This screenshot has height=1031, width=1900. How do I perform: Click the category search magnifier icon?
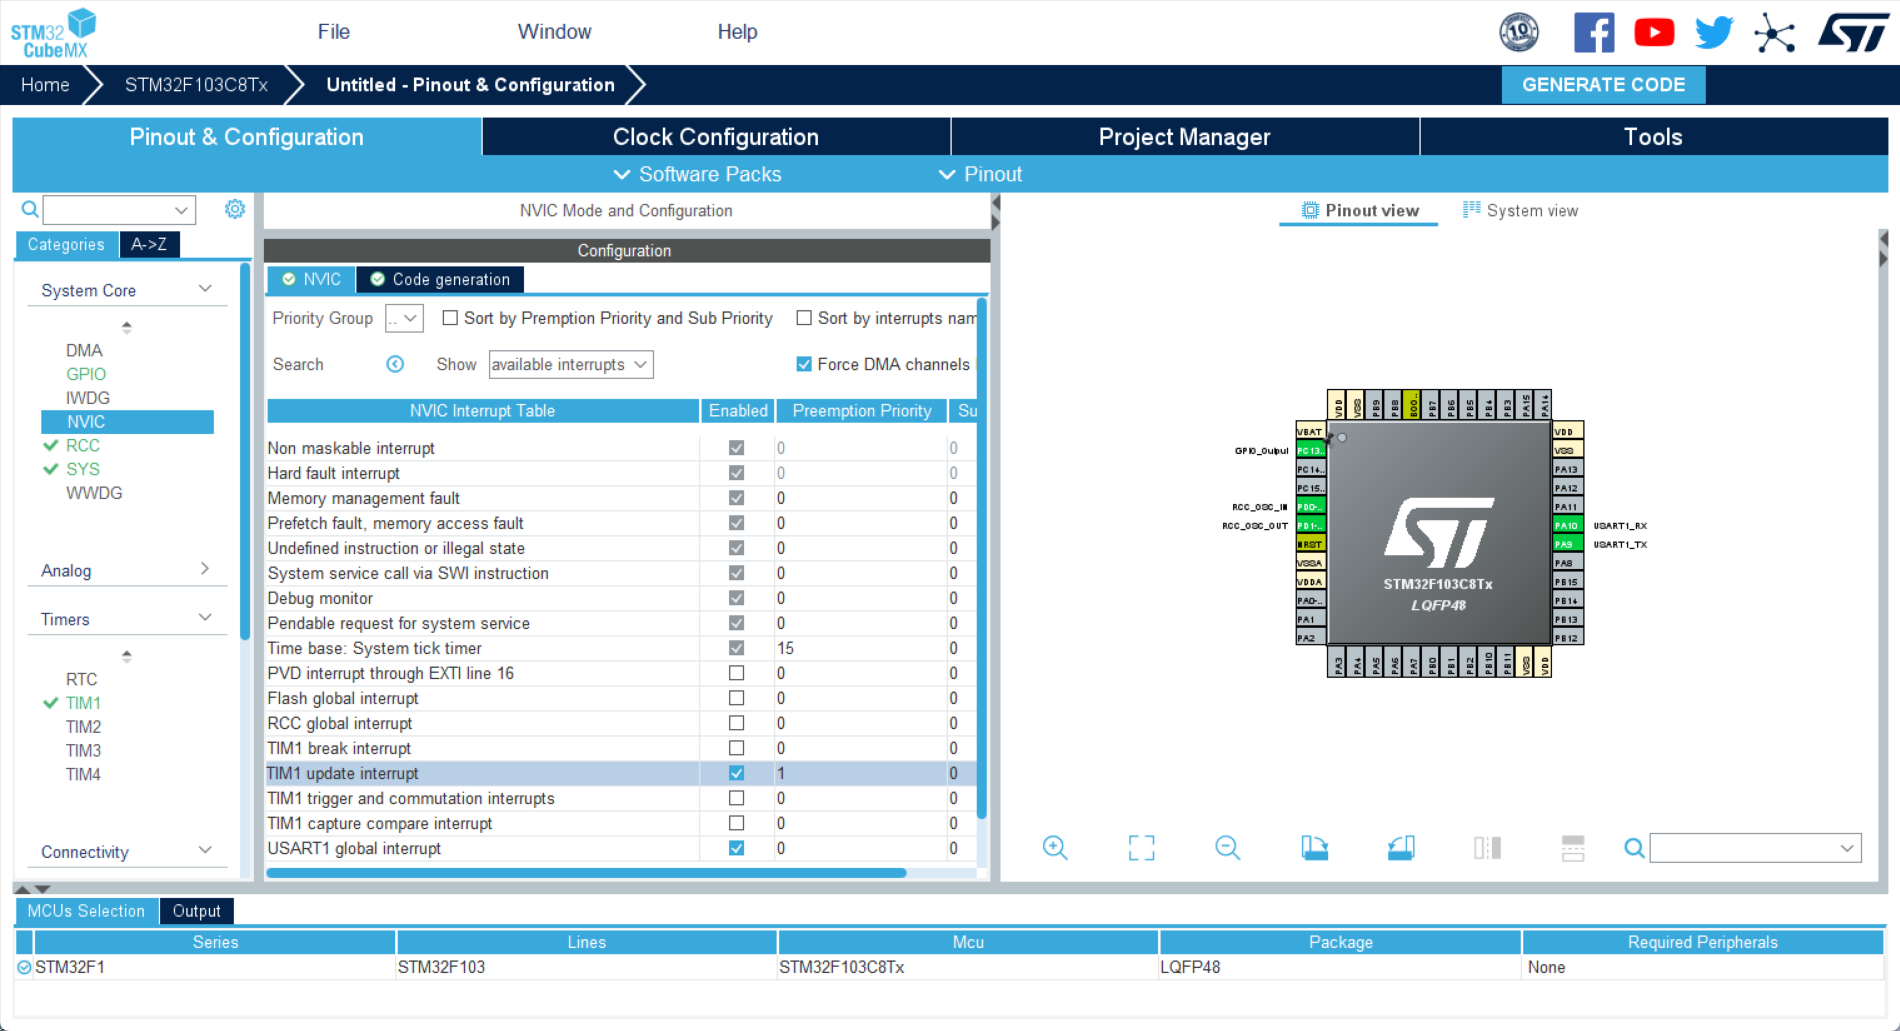(x=30, y=209)
